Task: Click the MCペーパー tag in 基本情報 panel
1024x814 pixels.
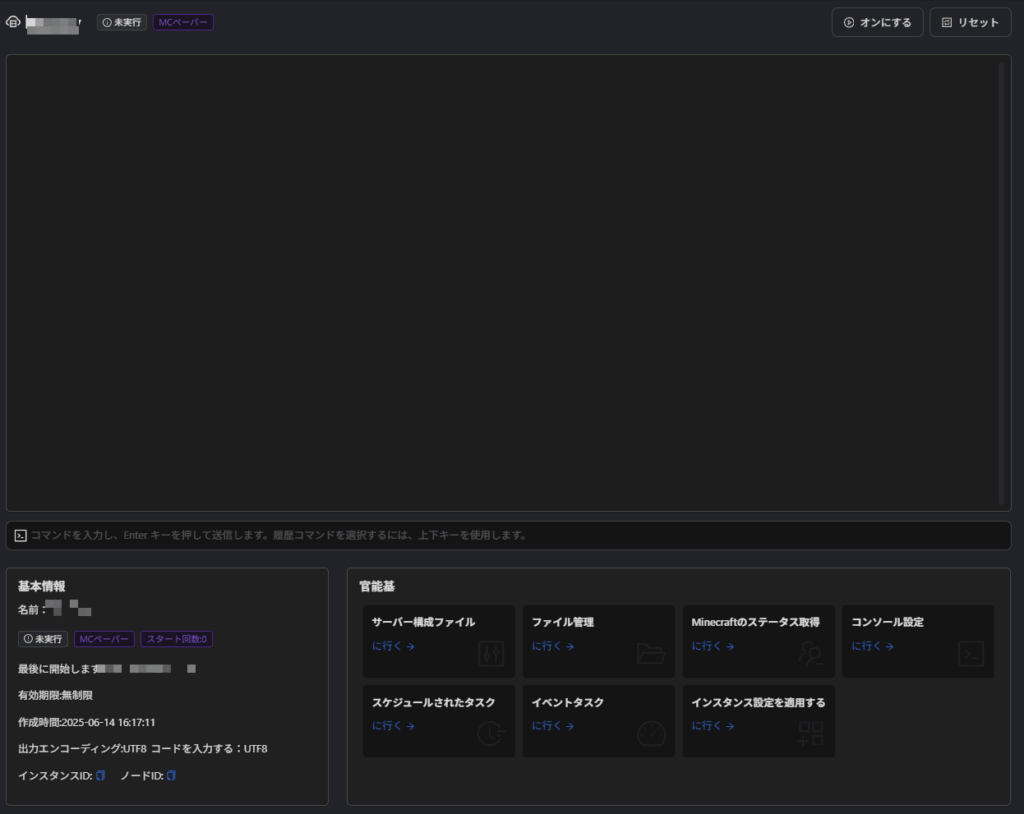Action: pos(104,639)
